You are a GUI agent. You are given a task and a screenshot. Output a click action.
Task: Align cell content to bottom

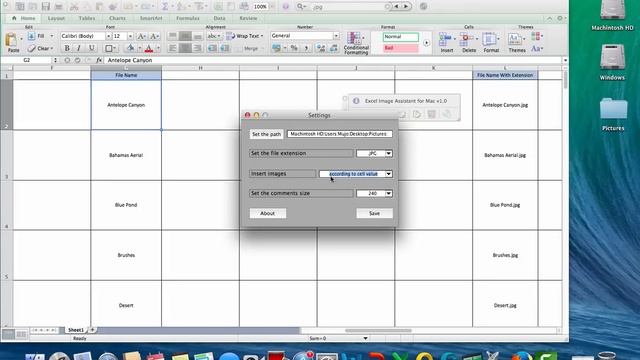click(x=198, y=36)
